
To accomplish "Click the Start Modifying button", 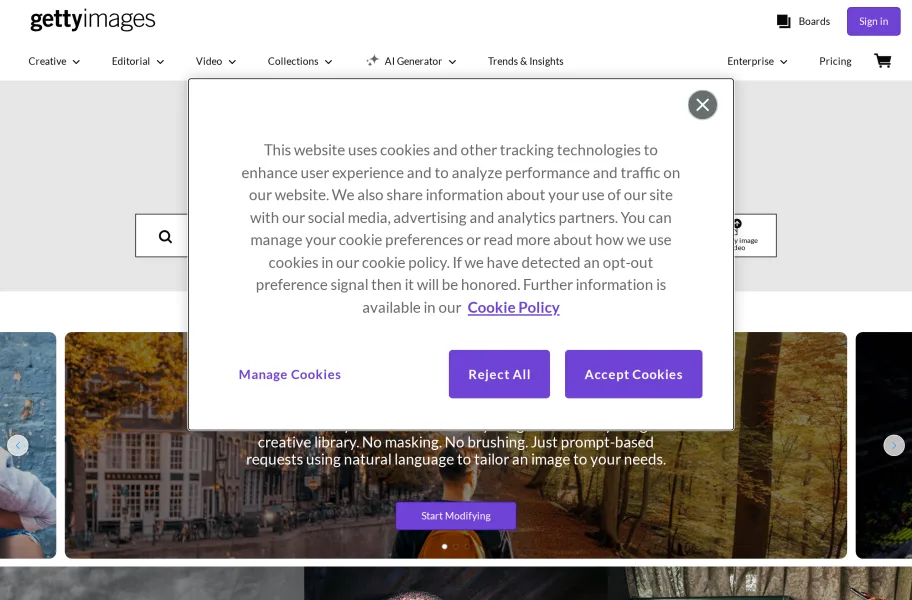I will tap(455, 516).
